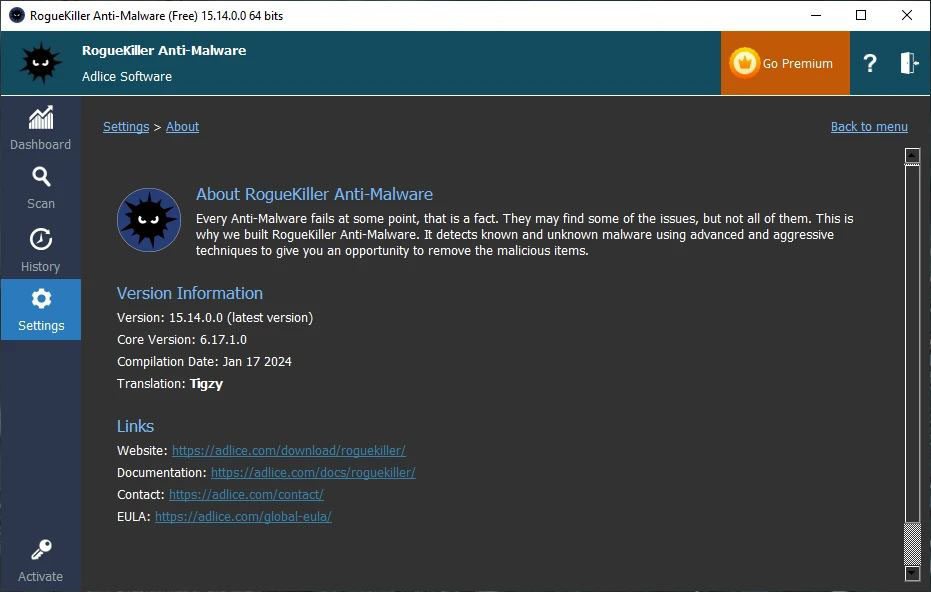Click the title bar application icon
This screenshot has width=931, height=592.
coord(17,15)
